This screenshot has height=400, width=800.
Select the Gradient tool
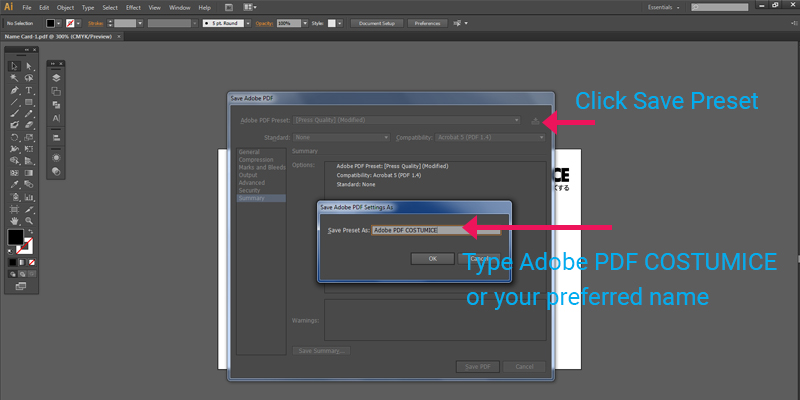29,173
